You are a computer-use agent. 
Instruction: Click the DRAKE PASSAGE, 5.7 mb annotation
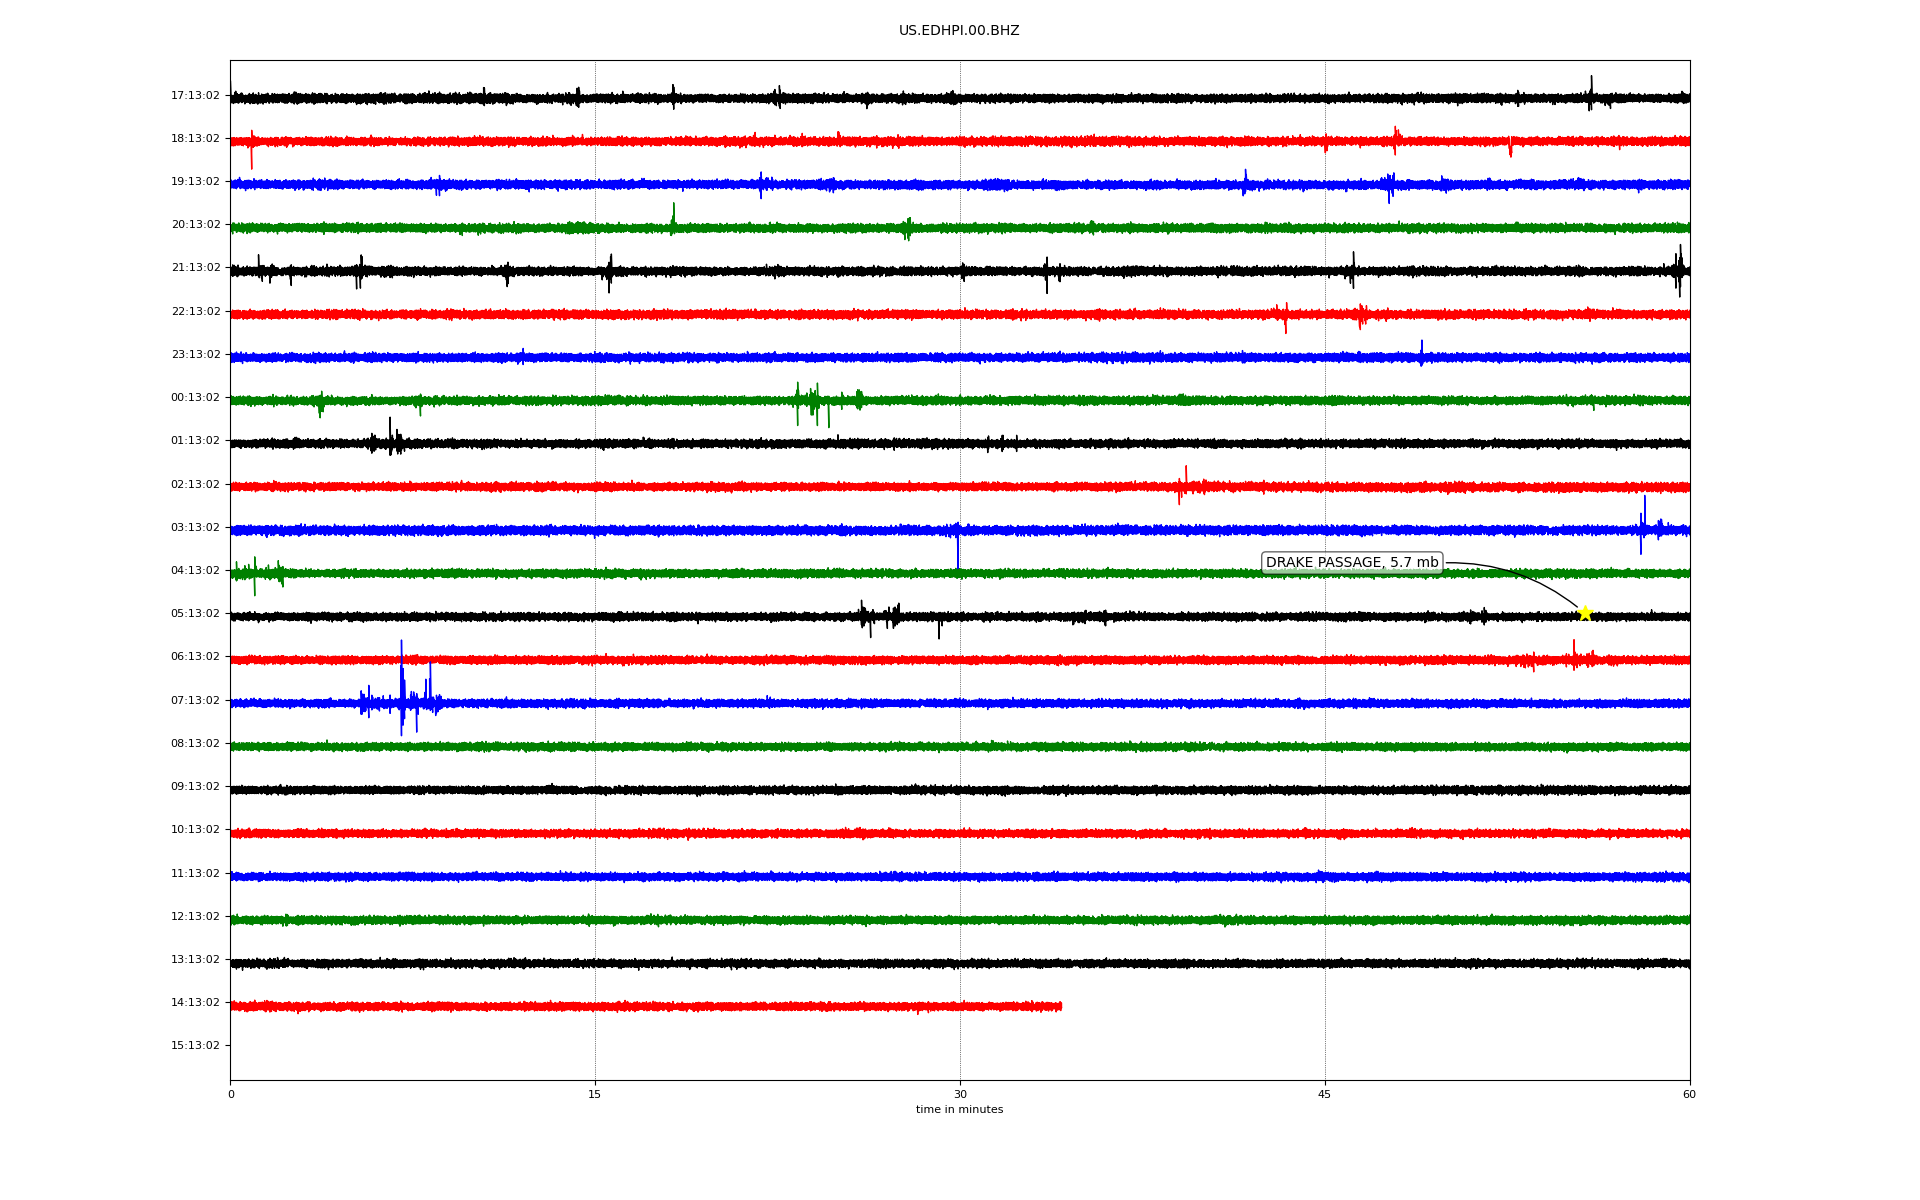pos(1352,563)
